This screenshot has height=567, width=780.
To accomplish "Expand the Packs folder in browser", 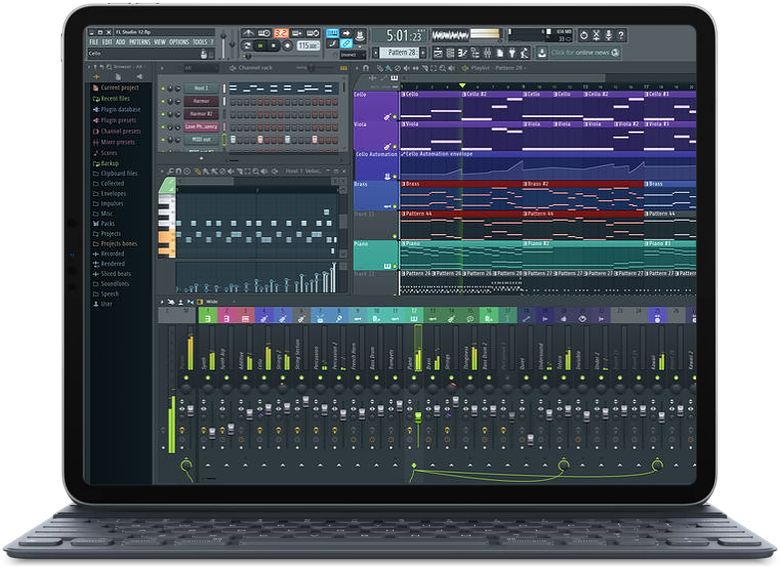I will (x=103, y=223).
